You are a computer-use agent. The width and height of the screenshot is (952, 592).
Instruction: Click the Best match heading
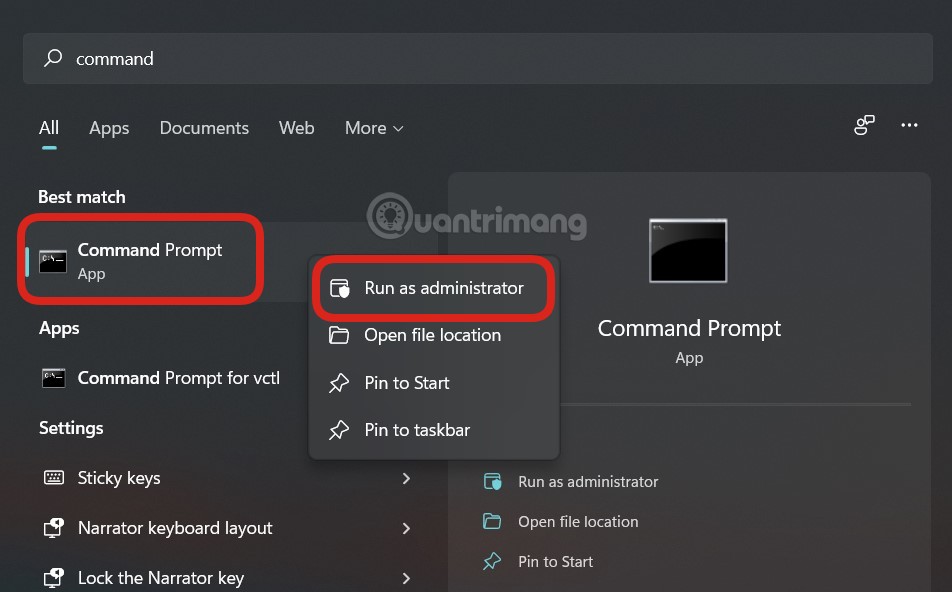pyautogui.click(x=82, y=197)
